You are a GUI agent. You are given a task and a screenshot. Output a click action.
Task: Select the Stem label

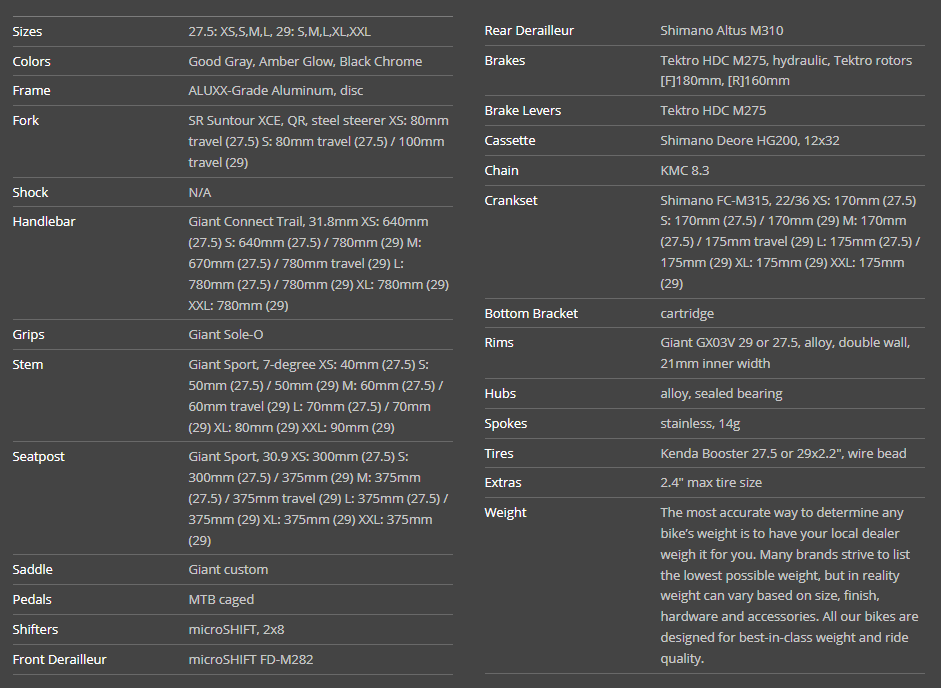tap(28, 364)
